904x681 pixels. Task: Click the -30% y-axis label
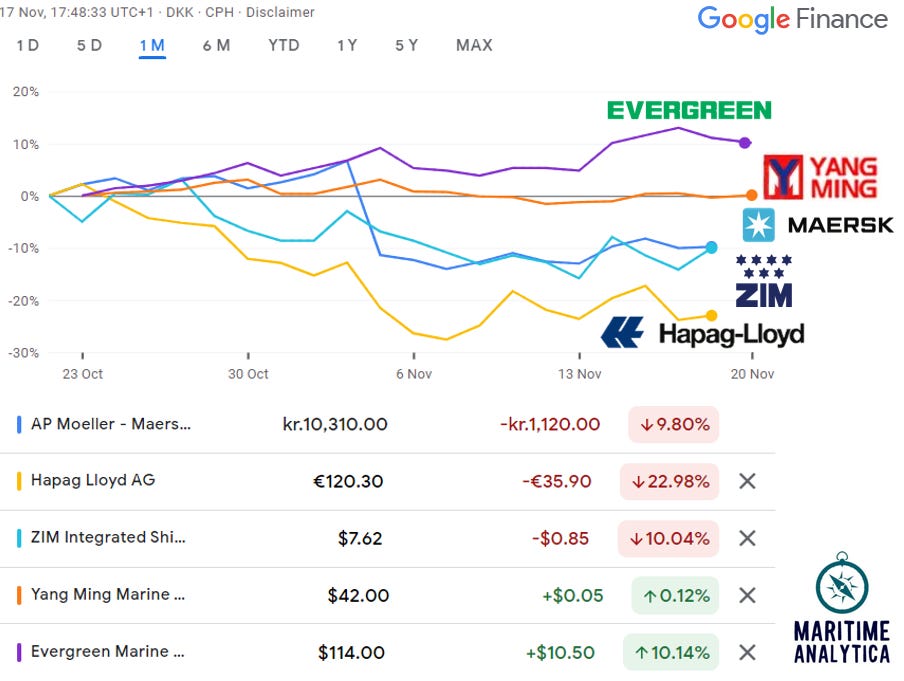click(x=24, y=352)
